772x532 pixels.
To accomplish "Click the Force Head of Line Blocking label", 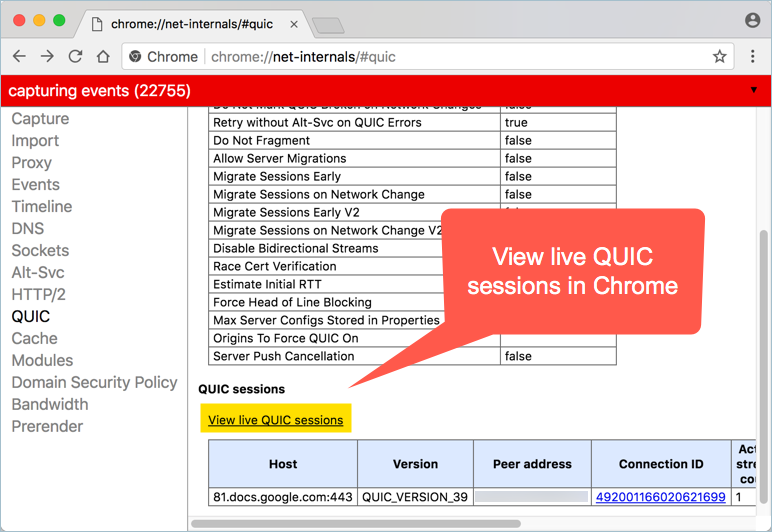I will pyautogui.click(x=292, y=302).
